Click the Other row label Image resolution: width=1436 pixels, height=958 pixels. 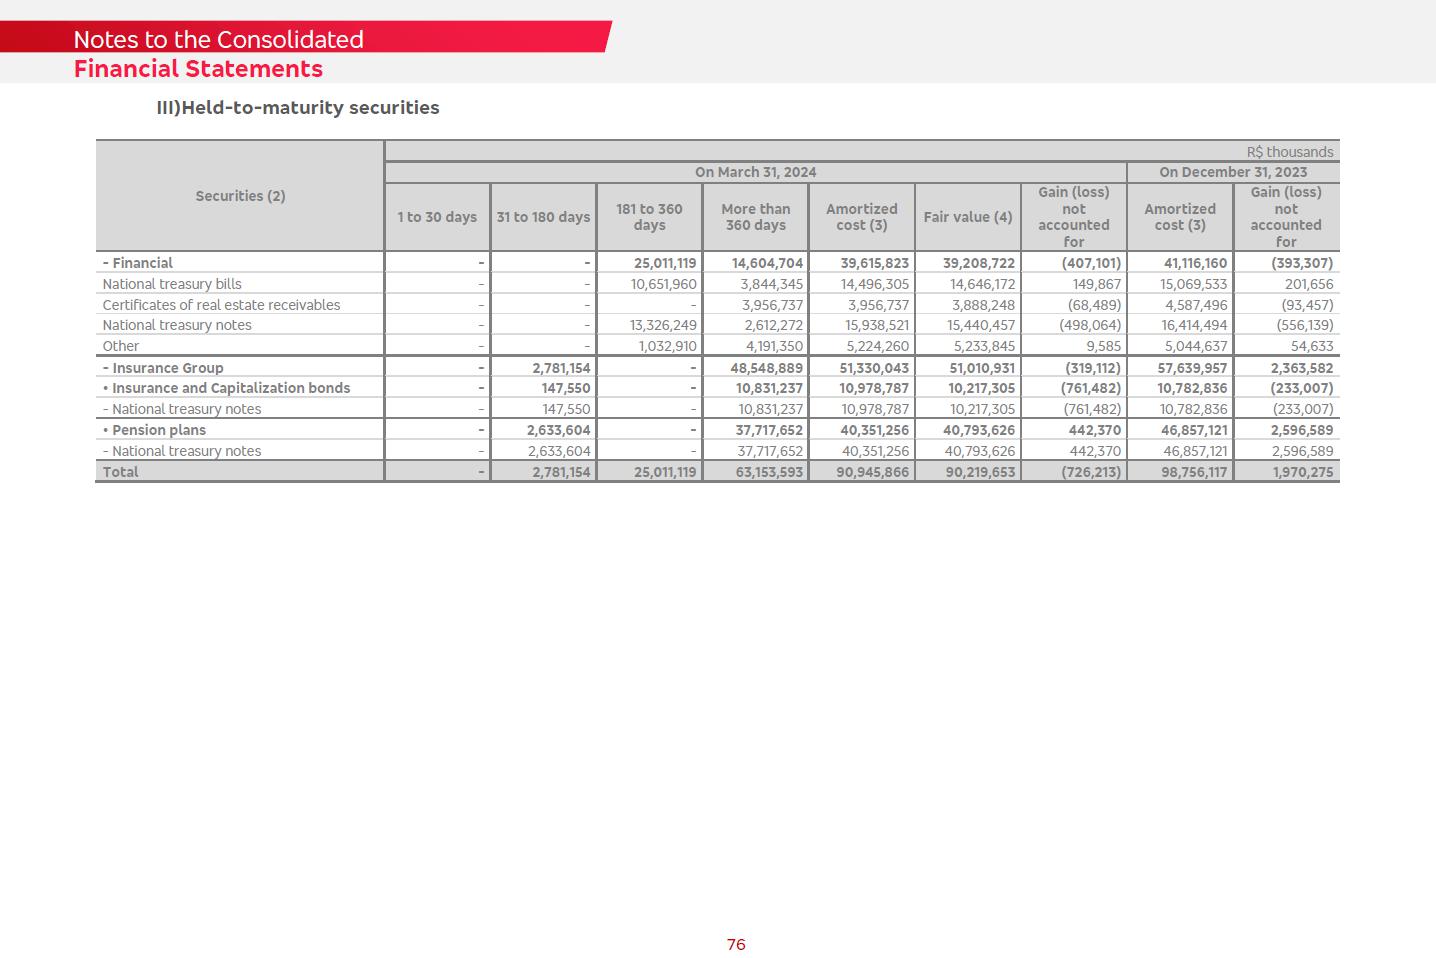pos(121,346)
